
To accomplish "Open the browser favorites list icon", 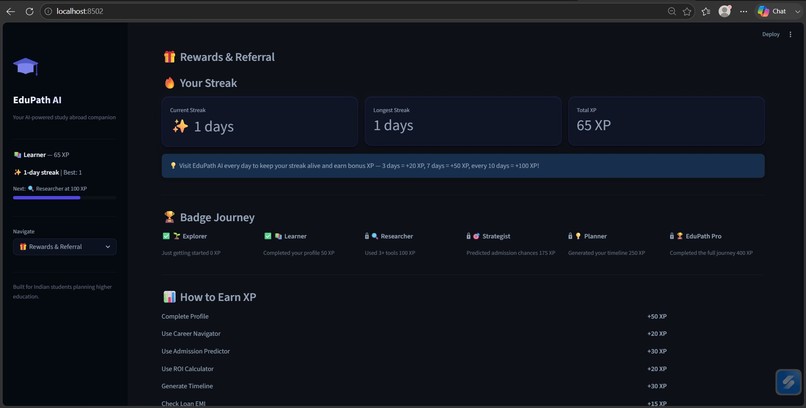I will [x=706, y=11].
